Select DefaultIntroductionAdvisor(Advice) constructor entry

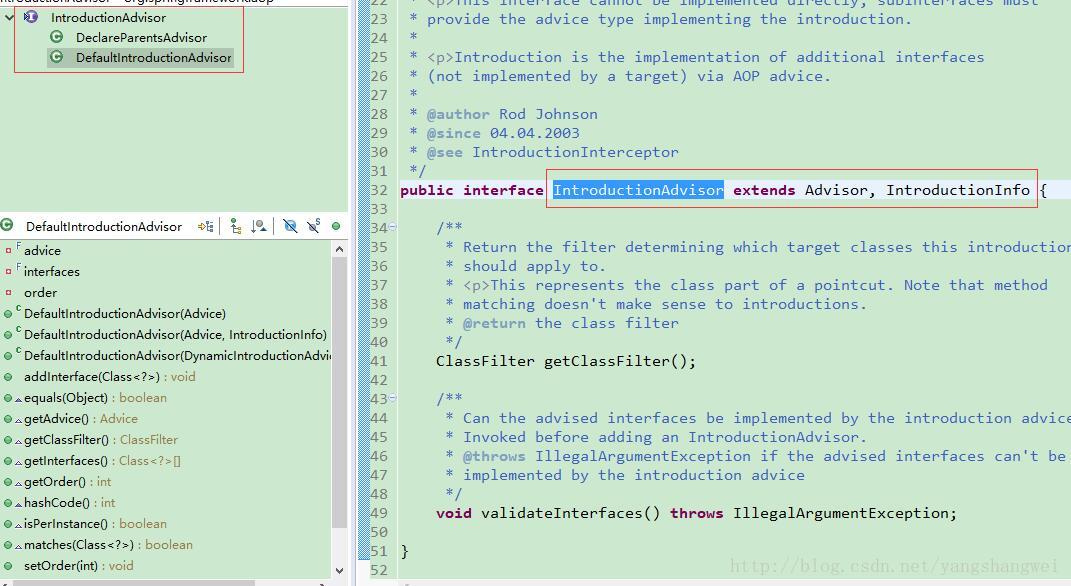124,314
